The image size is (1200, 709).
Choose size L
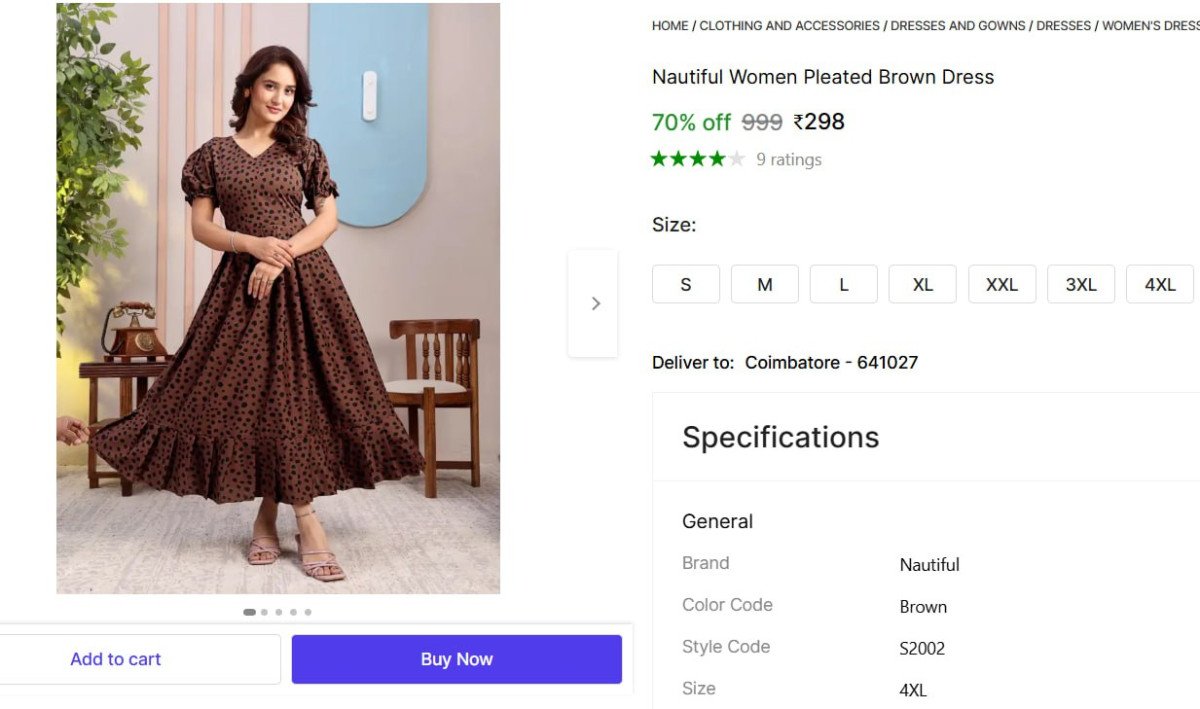point(844,284)
